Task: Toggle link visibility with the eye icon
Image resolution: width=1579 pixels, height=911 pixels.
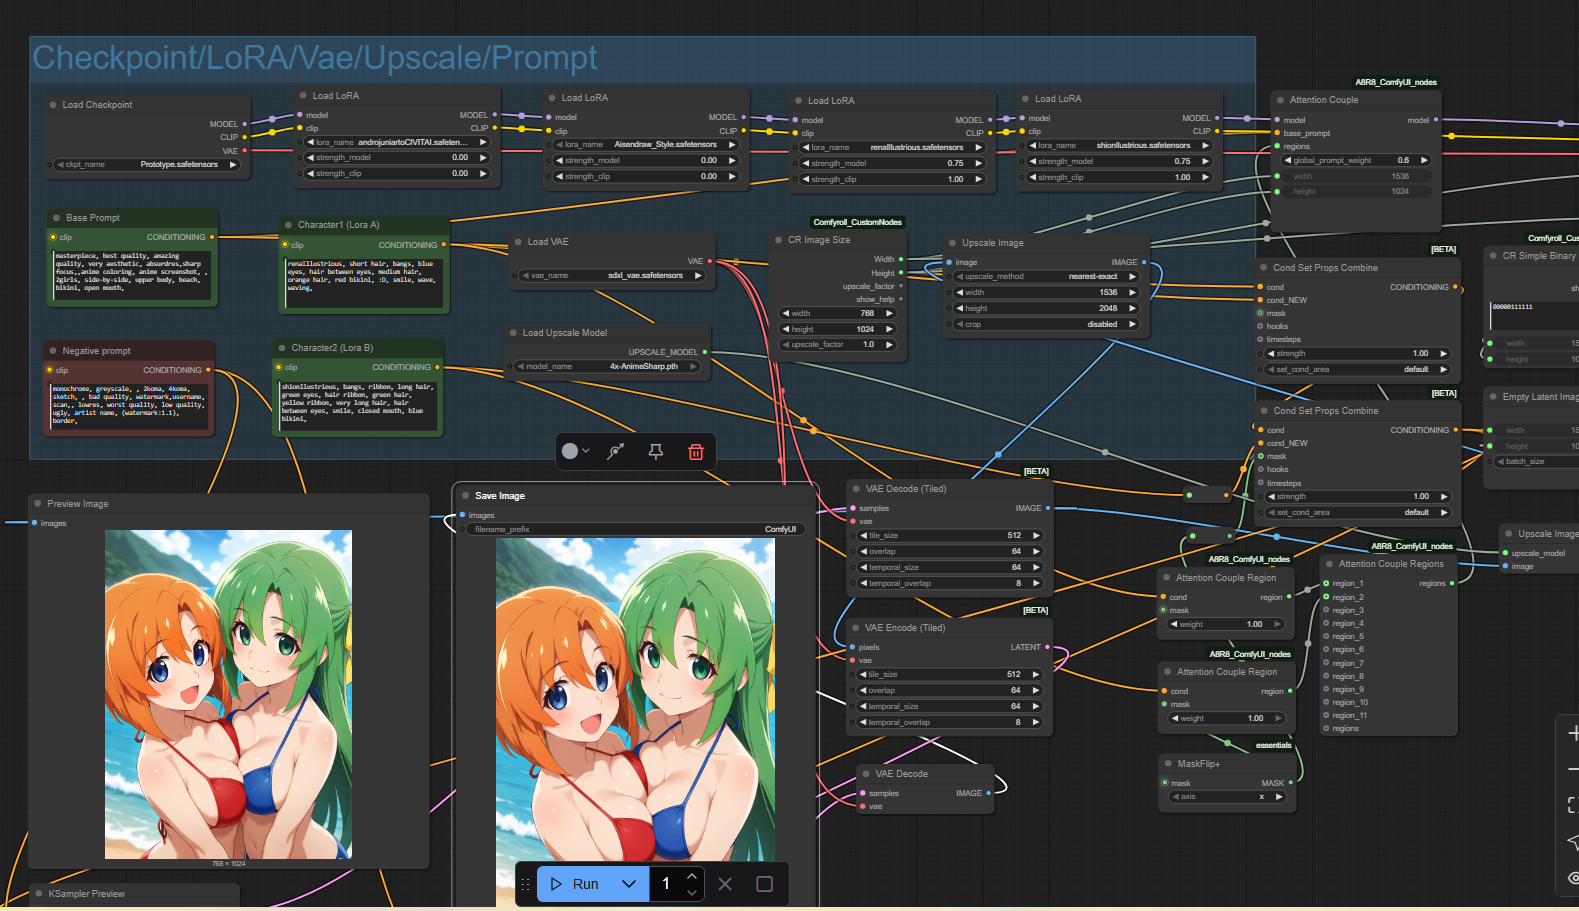Action: 1572,877
